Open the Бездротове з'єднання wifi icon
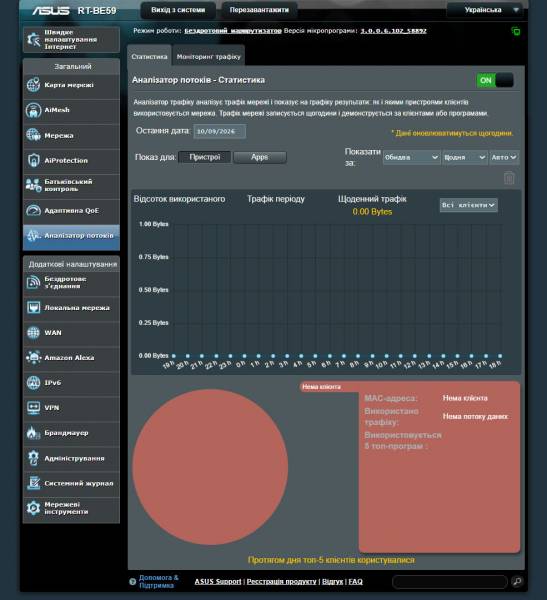547x600 pixels. (33, 282)
